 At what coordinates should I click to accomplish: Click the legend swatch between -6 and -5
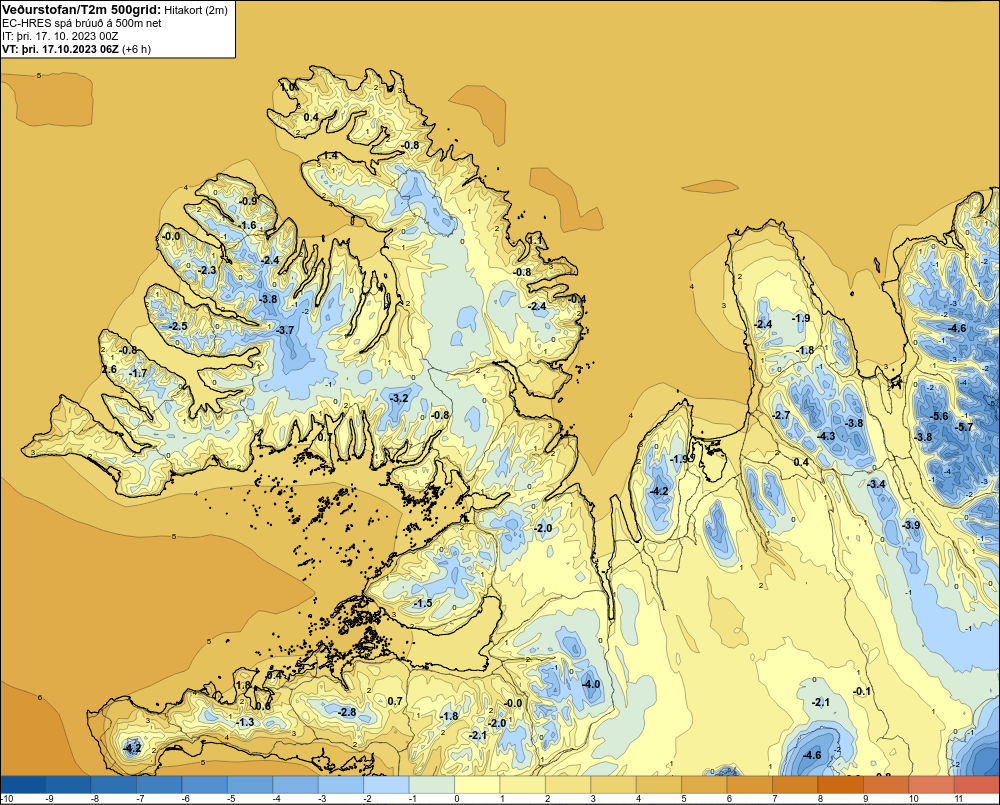(x=205, y=784)
